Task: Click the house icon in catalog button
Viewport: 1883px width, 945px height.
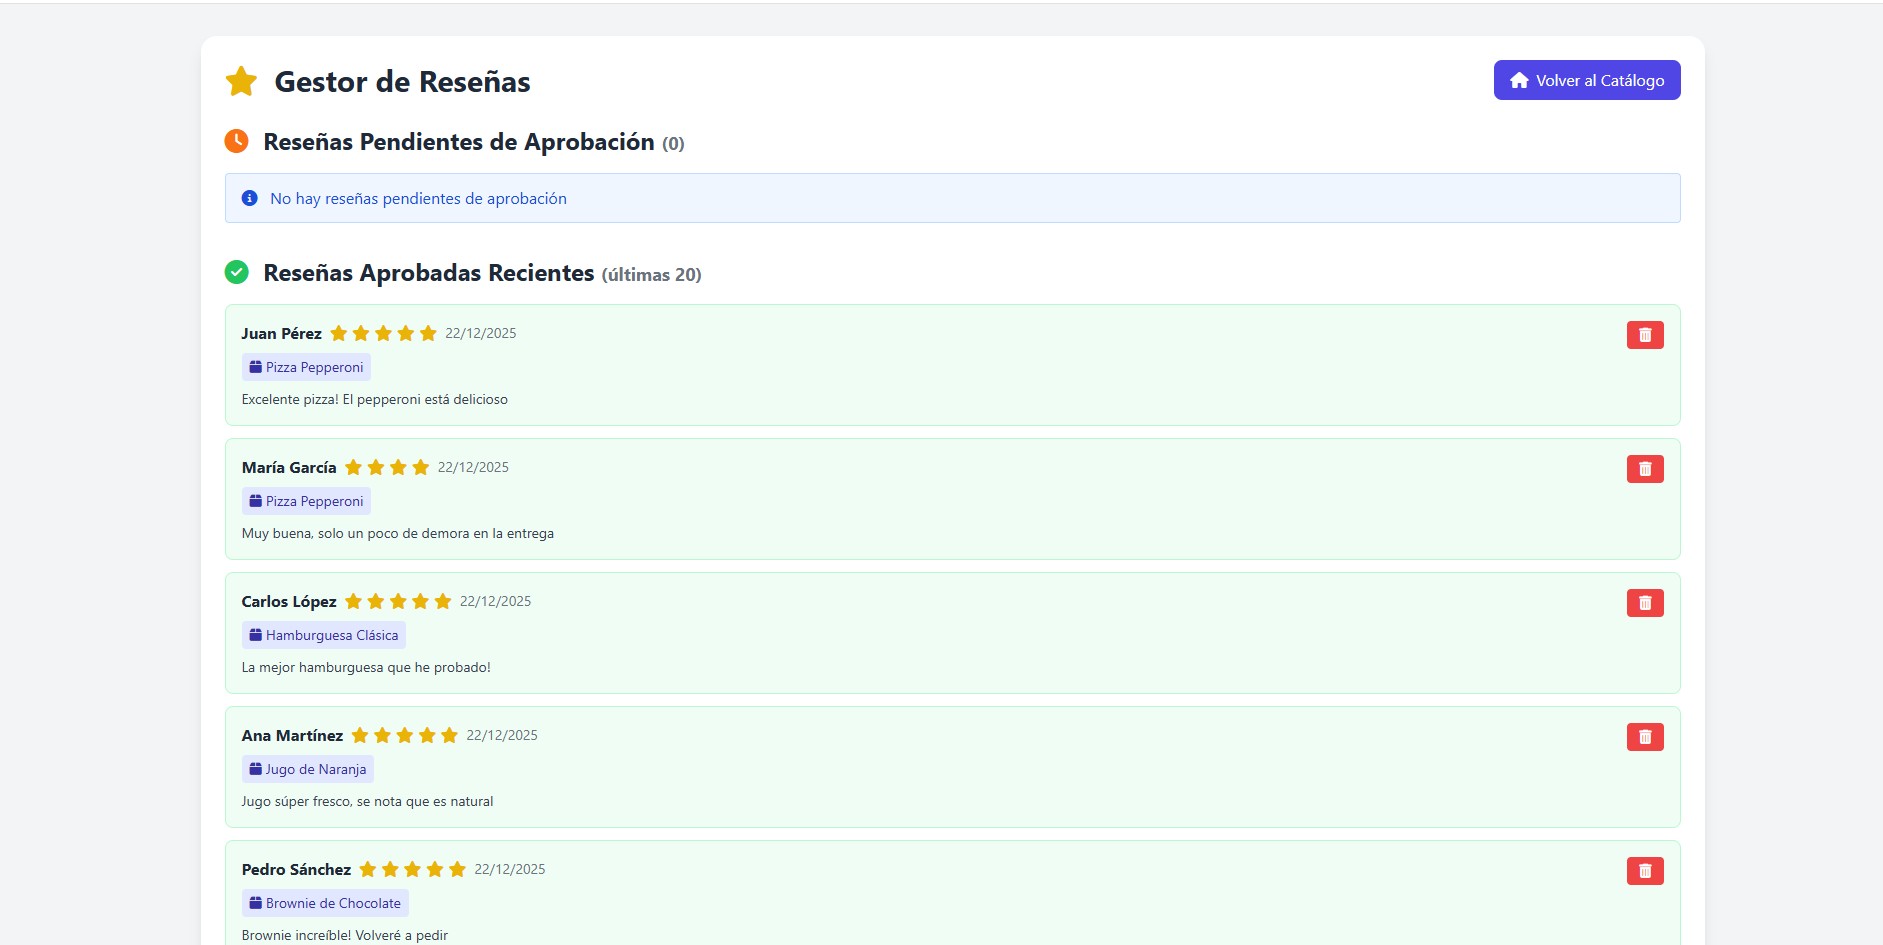Action: [x=1518, y=80]
